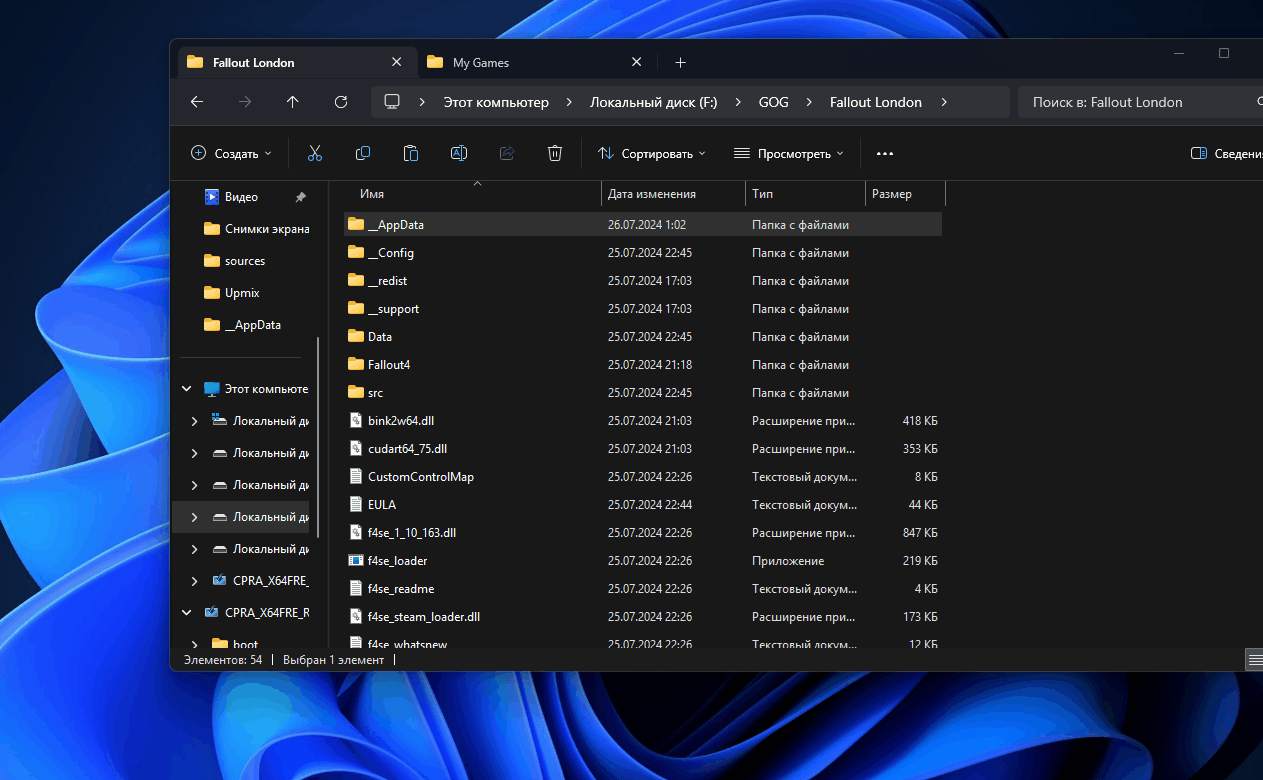The height and width of the screenshot is (780, 1263).
Task: Select the src folder row
Action: click(643, 393)
